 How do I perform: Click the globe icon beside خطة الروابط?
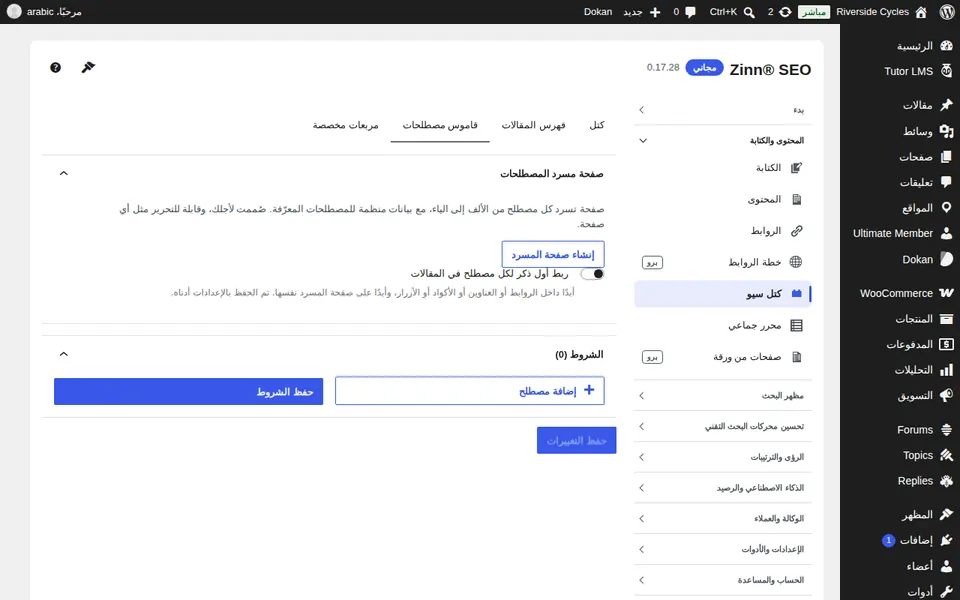tap(796, 262)
